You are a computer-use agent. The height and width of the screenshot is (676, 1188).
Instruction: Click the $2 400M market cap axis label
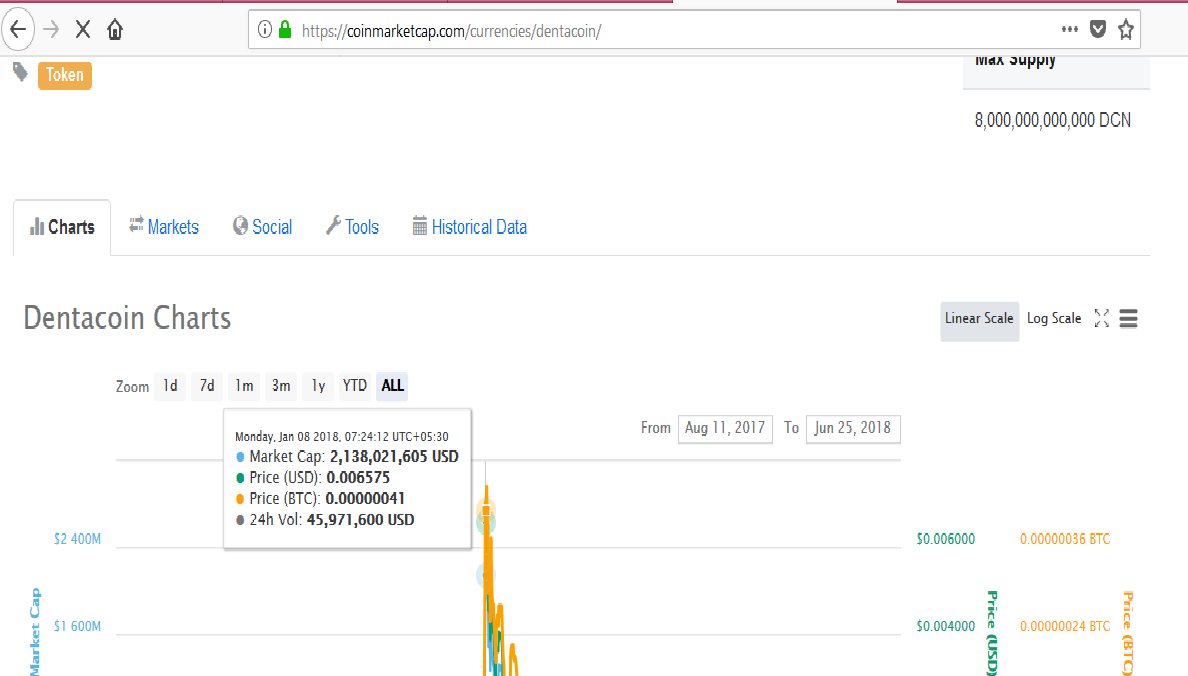click(77, 539)
